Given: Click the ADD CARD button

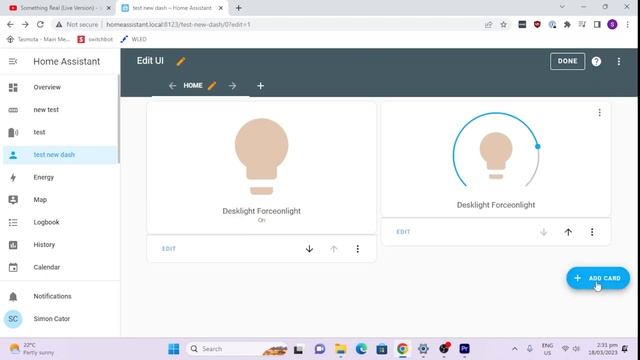Looking at the screenshot, I should click(x=598, y=278).
